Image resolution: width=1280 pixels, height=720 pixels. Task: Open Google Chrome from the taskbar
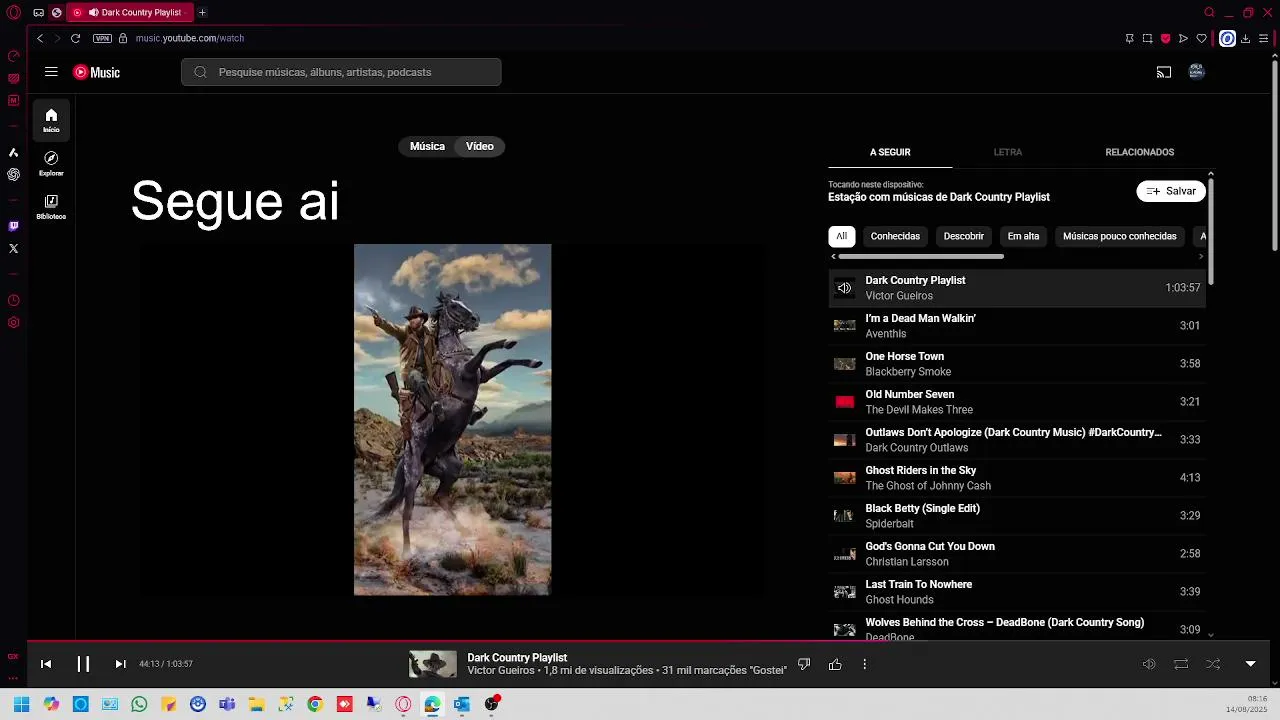click(315, 704)
